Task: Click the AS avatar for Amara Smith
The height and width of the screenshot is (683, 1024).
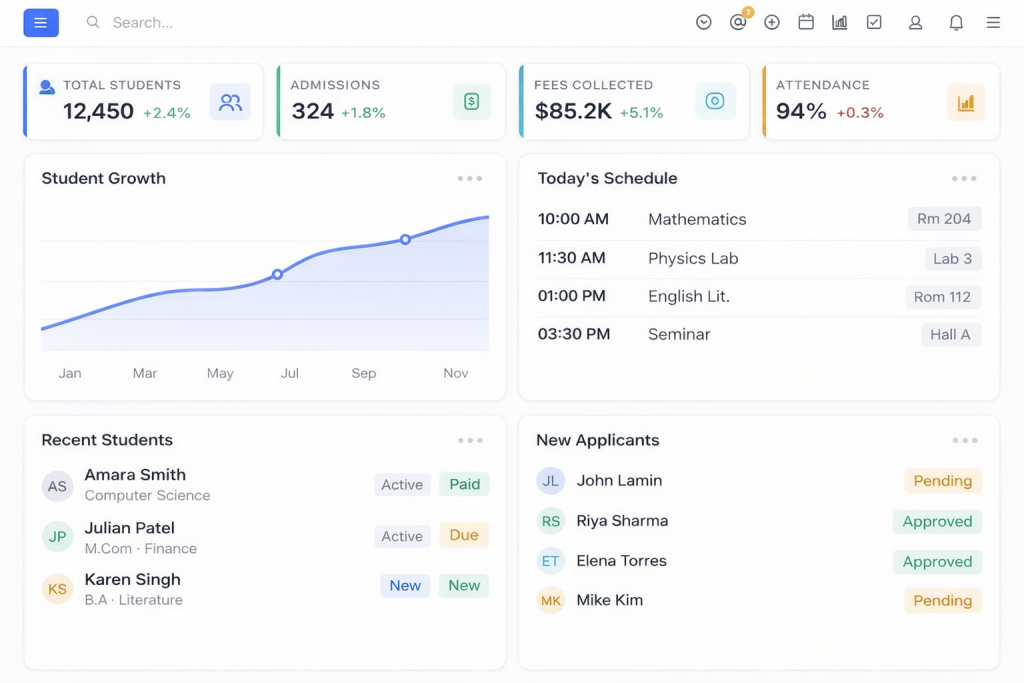Action: pyautogui.click(x=57, y=486)
